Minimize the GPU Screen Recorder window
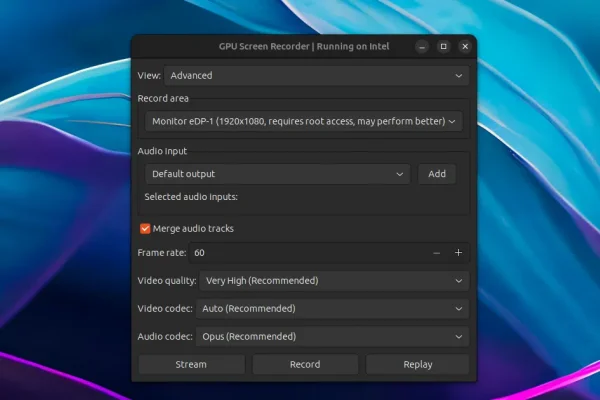This screenshot has width=600, height=400. 422,47
